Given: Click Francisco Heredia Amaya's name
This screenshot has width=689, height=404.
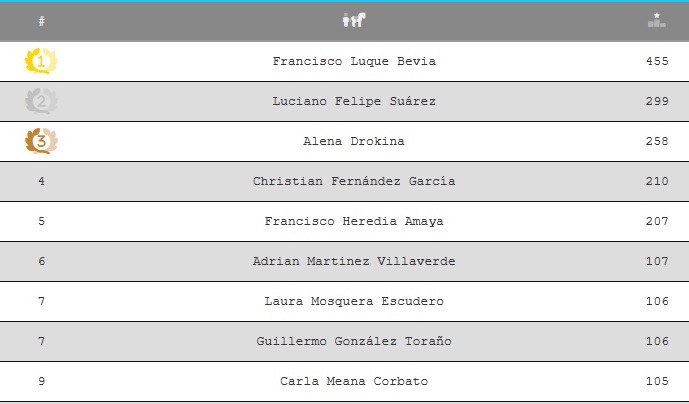Looking at the screenshot, I should (x=354, y=222).
